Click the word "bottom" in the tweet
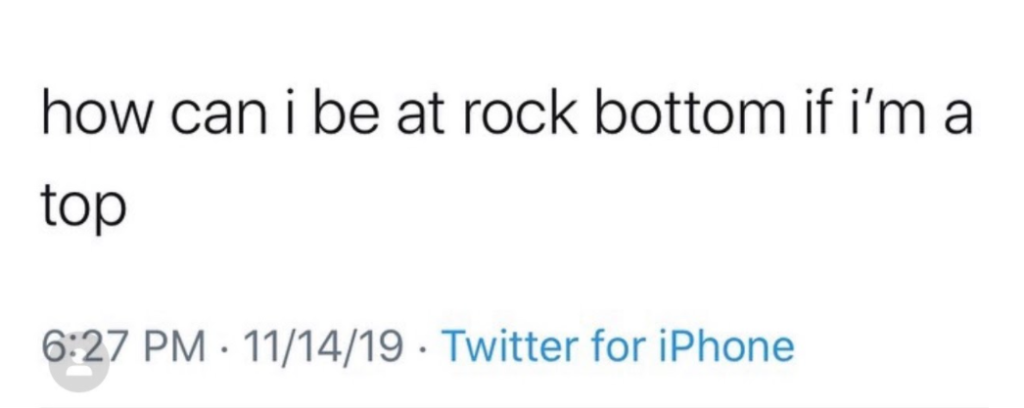1024x408 pixels. point(690,115)
